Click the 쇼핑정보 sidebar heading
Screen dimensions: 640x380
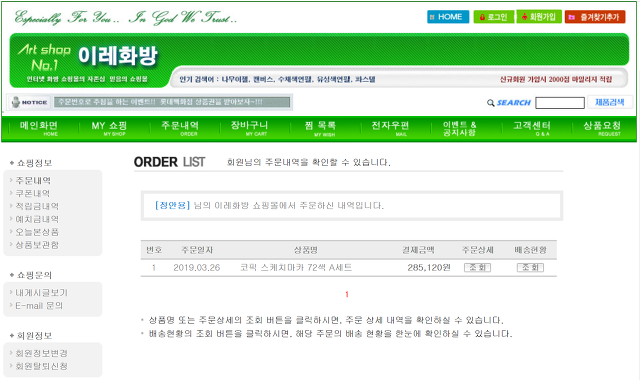point(34,163)
